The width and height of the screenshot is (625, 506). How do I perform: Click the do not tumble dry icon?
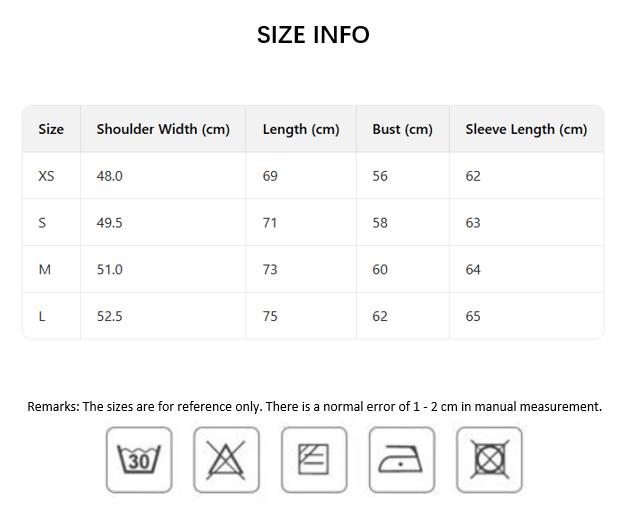point(489,460)
